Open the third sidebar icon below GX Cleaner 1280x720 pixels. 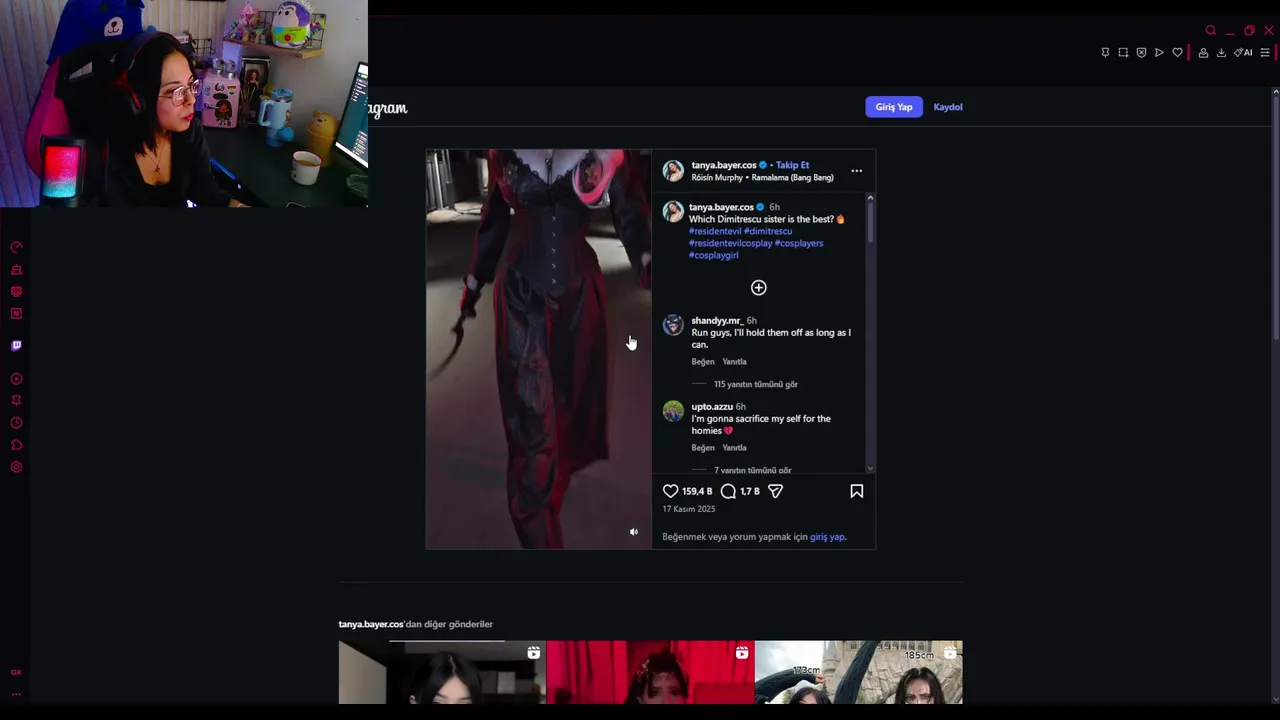pyautogui.click(x=16, y=291)
